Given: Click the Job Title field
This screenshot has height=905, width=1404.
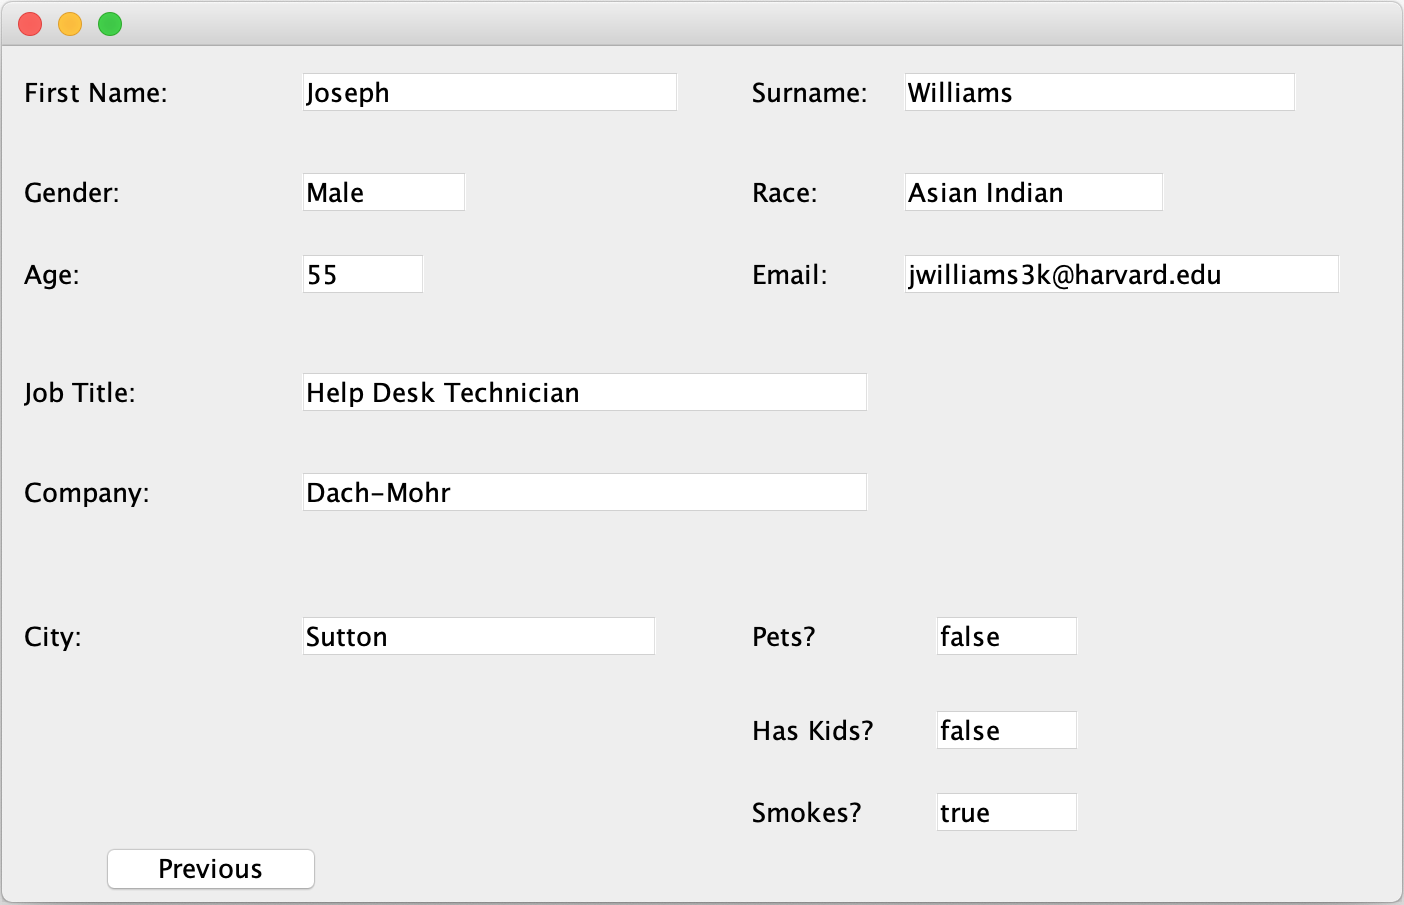Looking at the screenshot, I should click(x=584, y=392).
